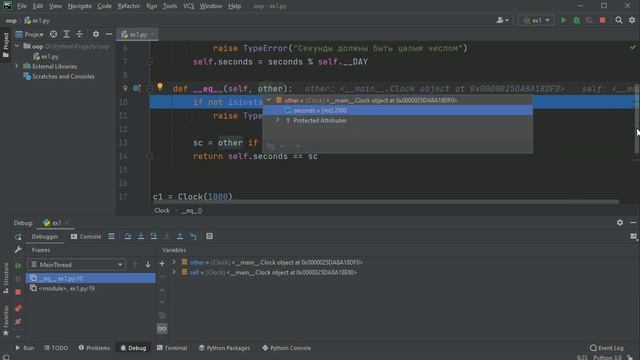Image resolution: width=640 pixels, height=360 pixels.
Task: Stop debugging with sidebar red square
Action: [18, 292]
